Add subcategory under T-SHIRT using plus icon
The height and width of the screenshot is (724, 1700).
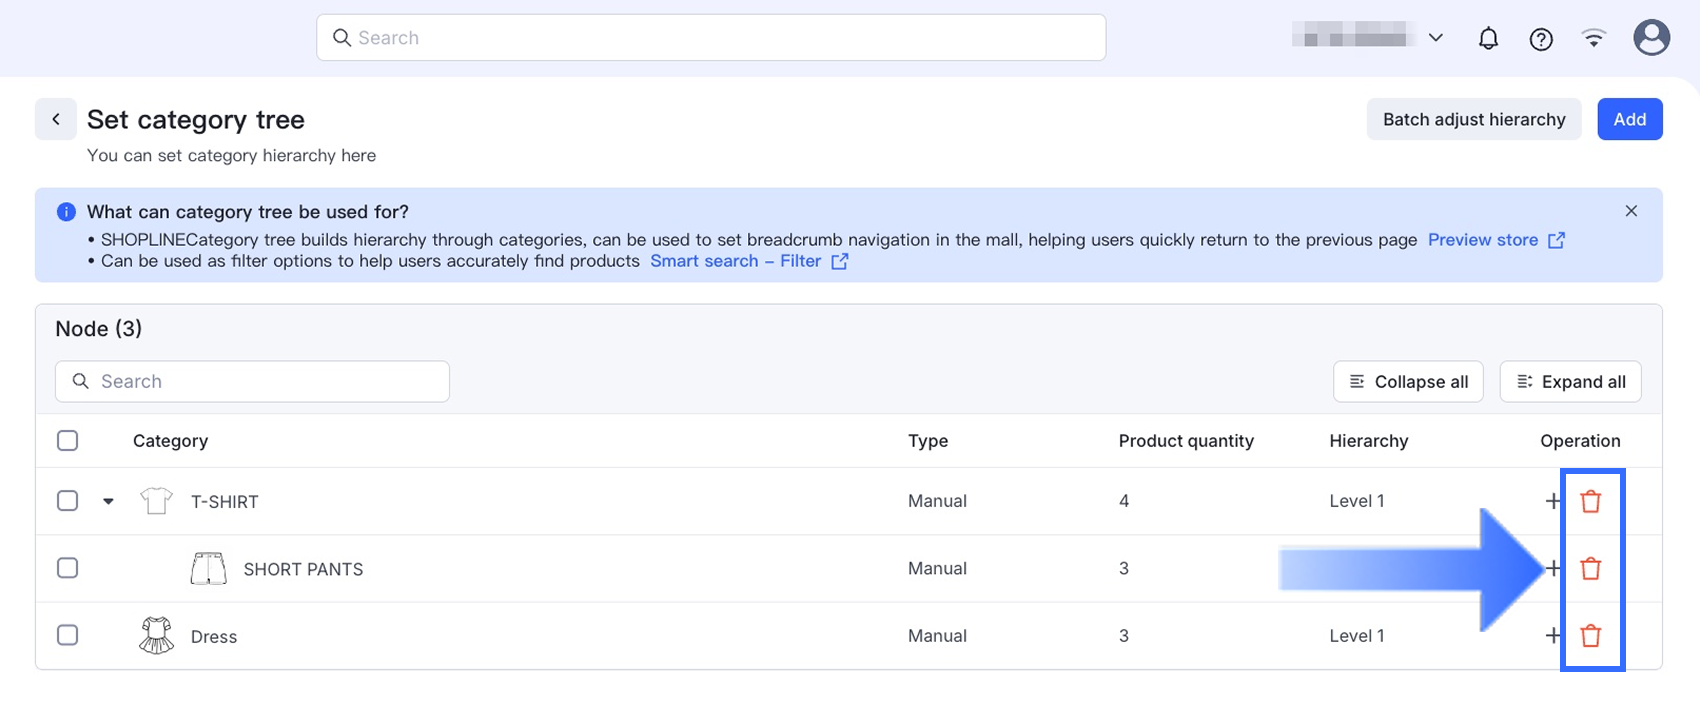click(1552, 501)
